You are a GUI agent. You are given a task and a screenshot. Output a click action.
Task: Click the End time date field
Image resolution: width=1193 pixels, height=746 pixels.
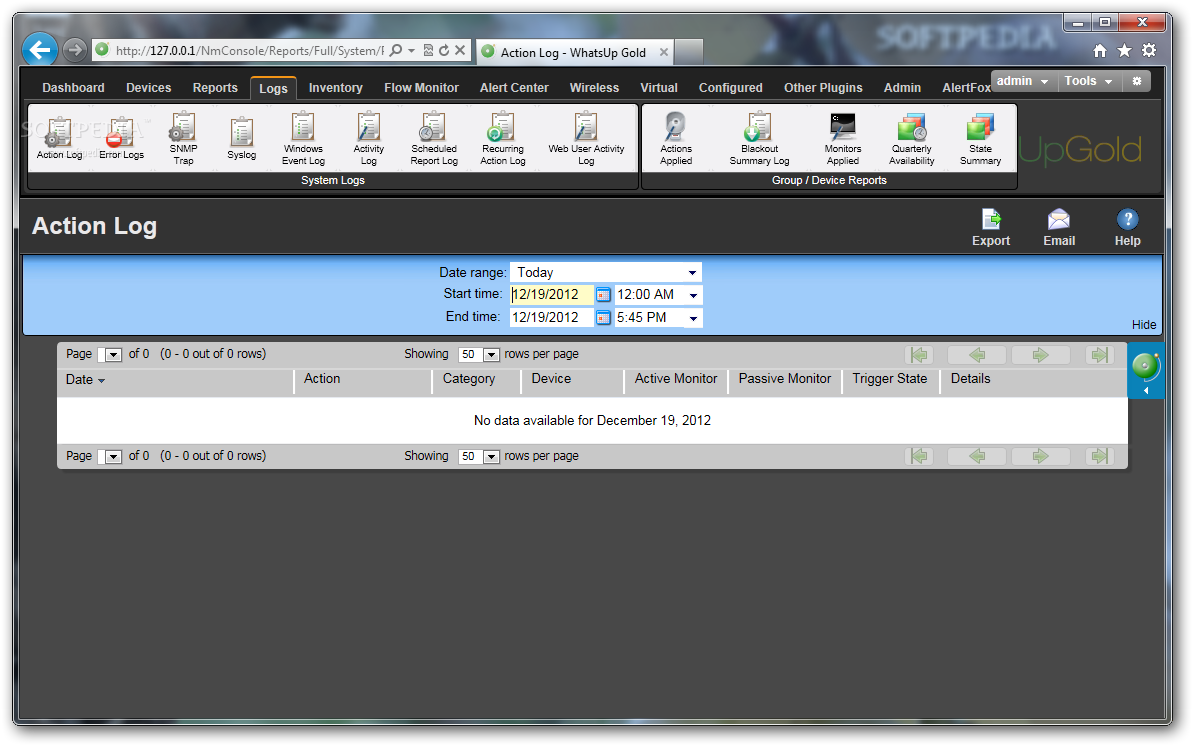(551, 317)
